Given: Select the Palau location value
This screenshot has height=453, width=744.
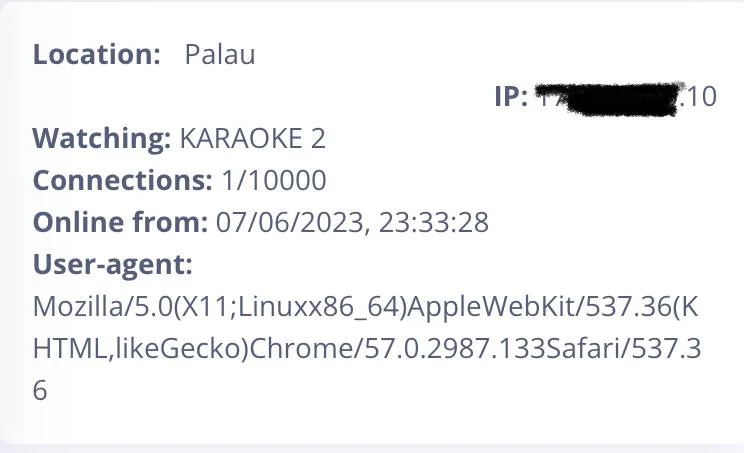Looking at the screenshot, I should 220,54.
